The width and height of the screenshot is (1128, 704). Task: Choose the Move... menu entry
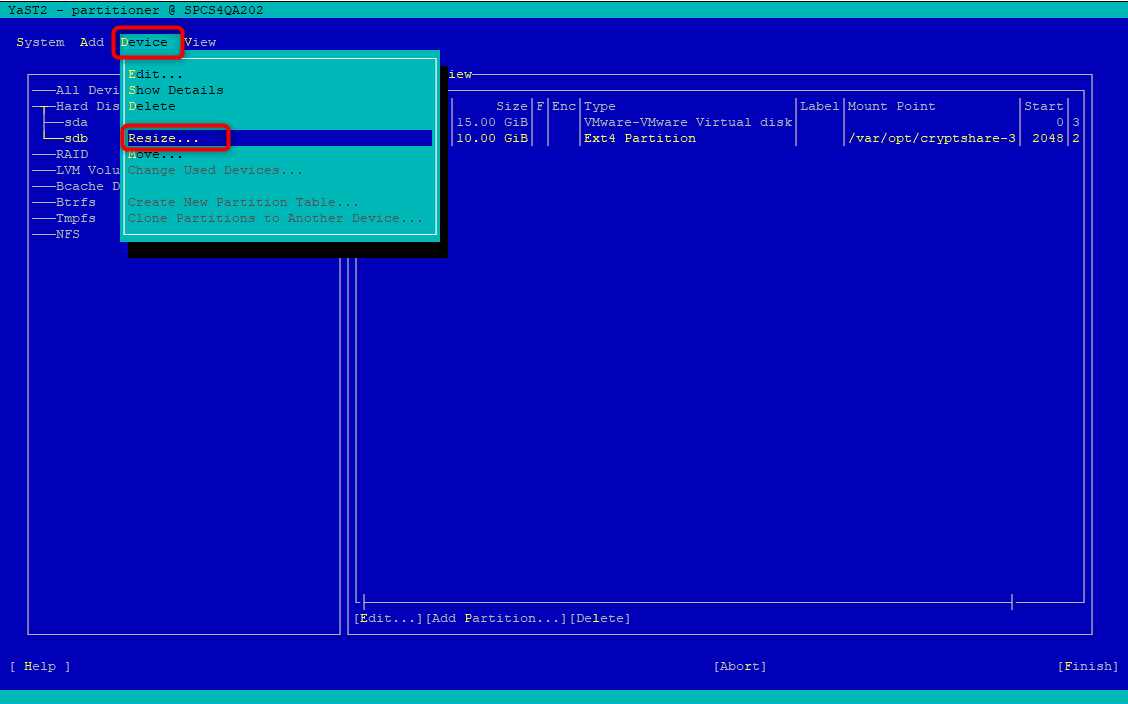click(x=155, y=154)
